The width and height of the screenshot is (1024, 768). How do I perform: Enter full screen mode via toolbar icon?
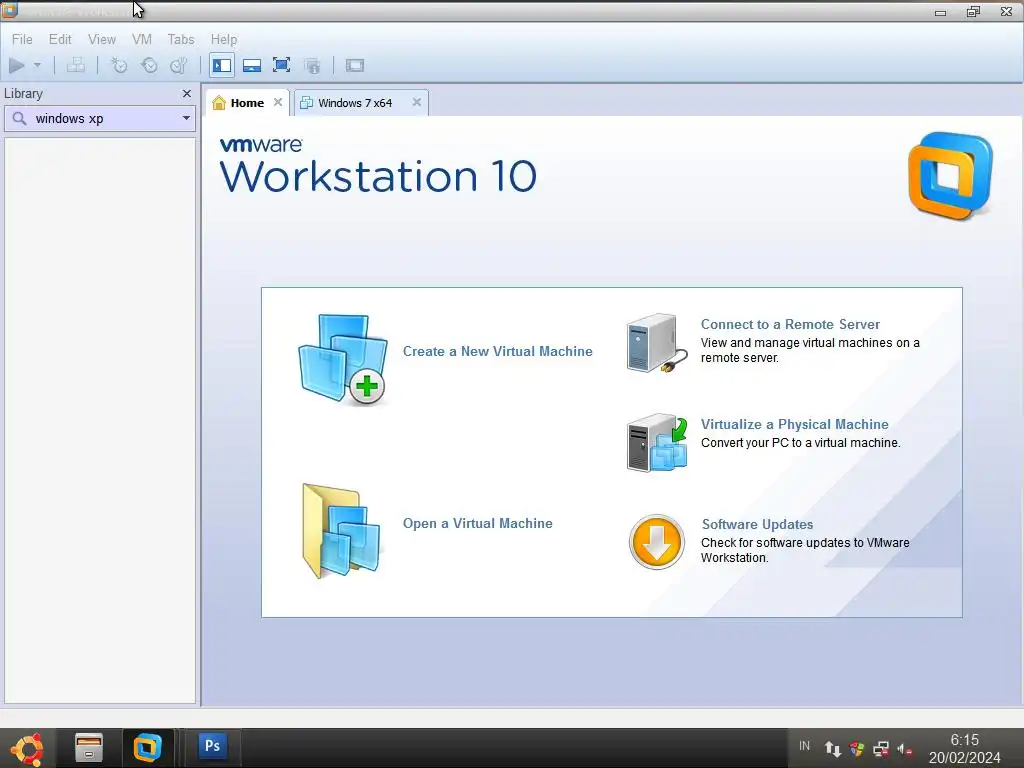(281, 65)
